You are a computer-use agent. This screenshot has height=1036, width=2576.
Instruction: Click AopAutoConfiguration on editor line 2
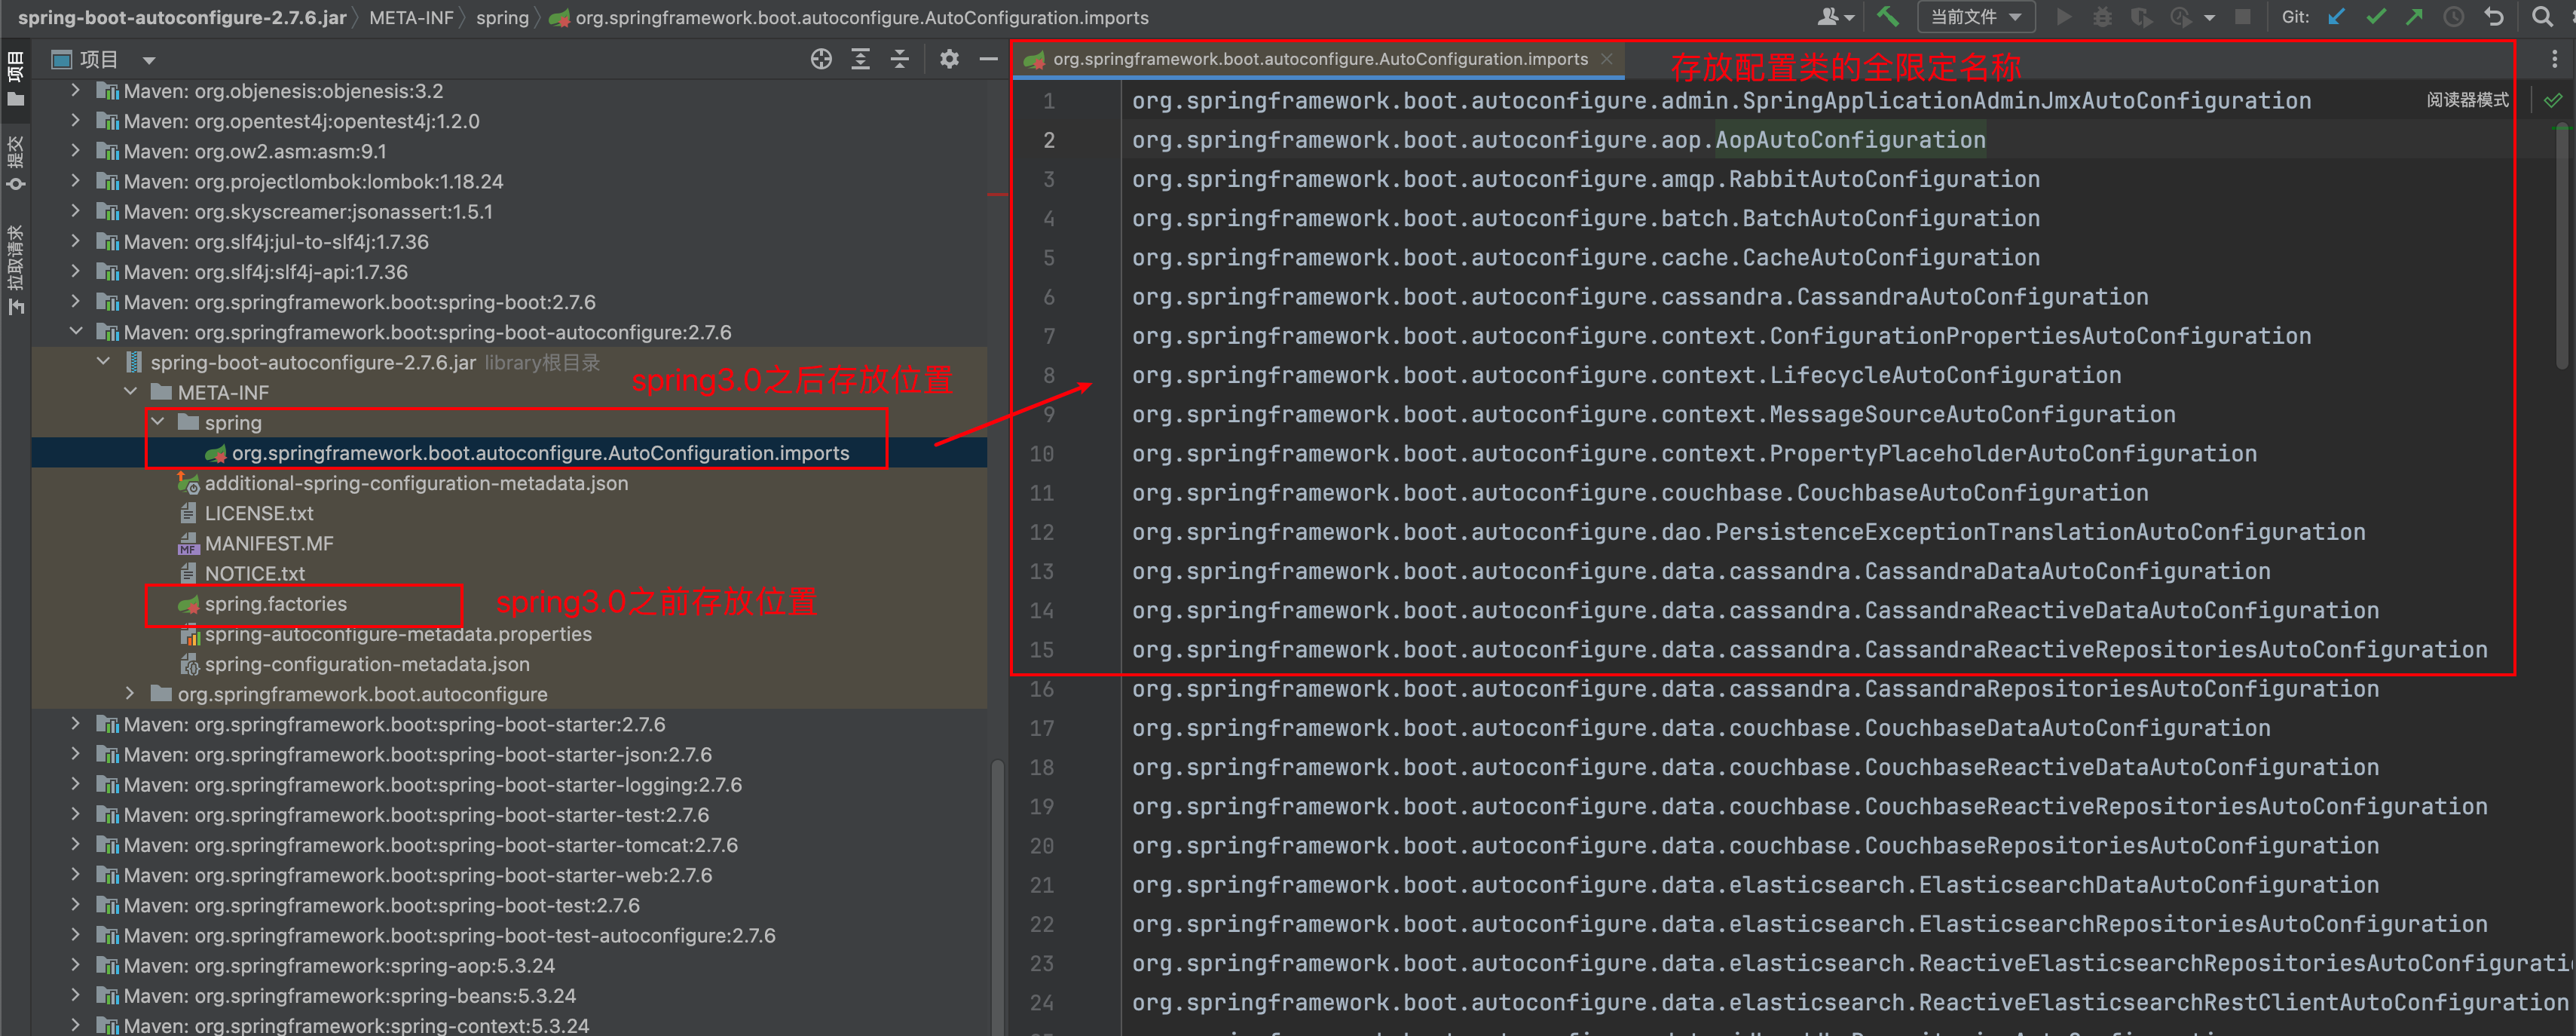1850,140
